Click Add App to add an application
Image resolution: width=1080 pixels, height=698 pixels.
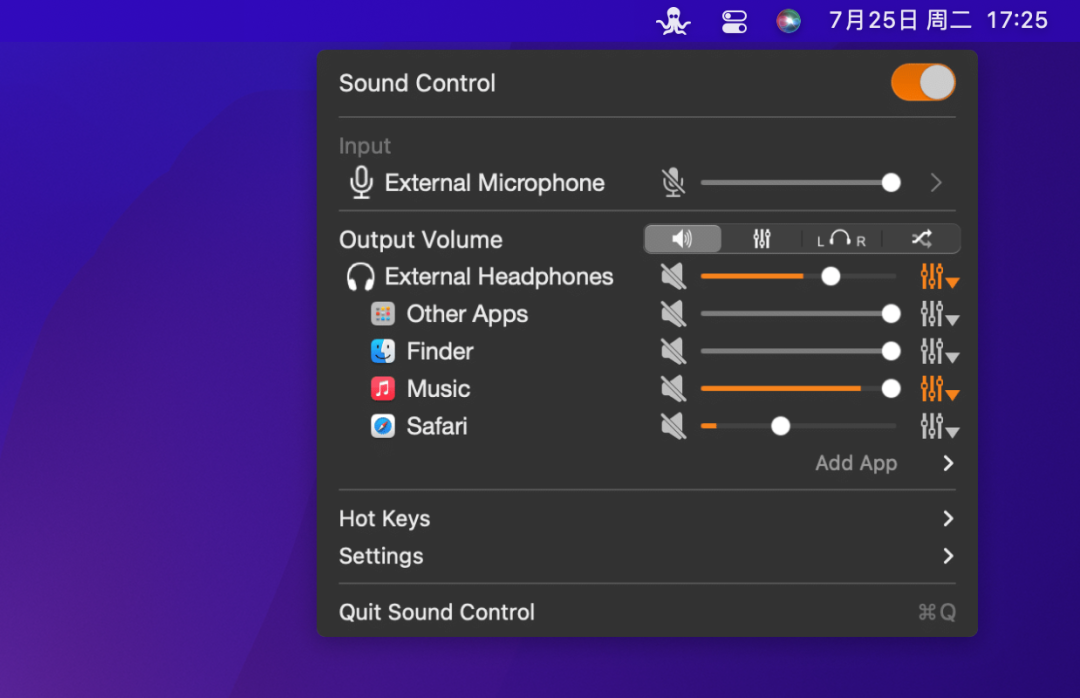coord(856,463)
